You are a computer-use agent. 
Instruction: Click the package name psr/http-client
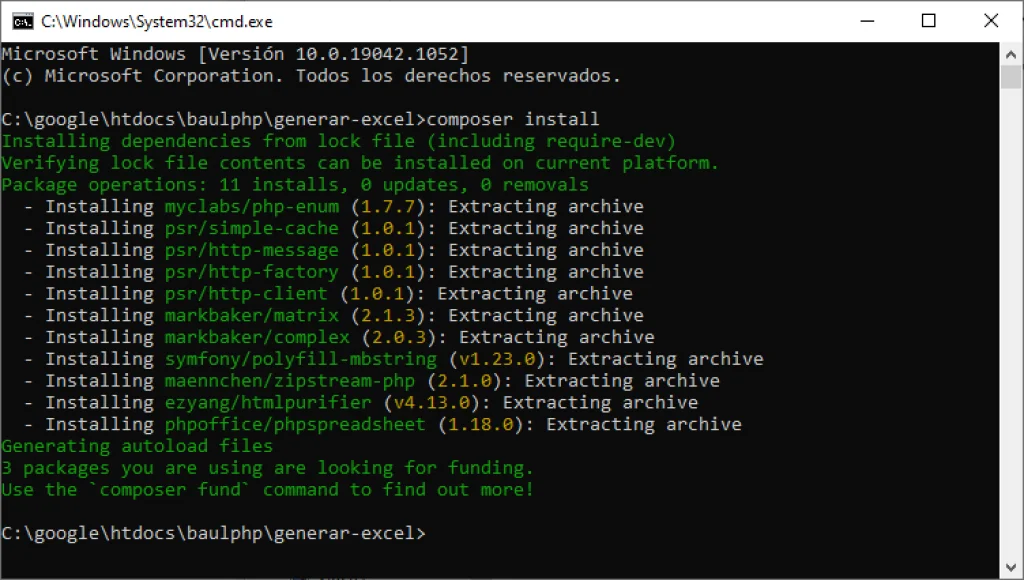(x=246, y=293)
